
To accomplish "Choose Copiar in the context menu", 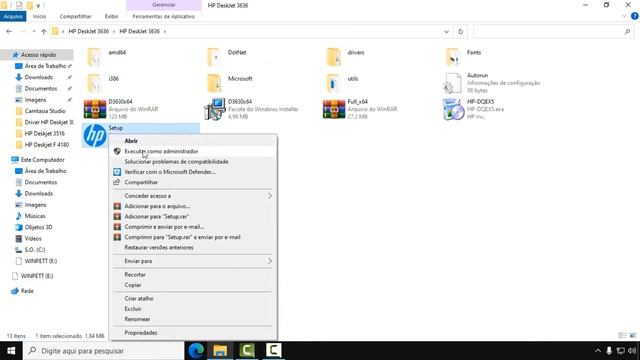I will coord(193,285).
